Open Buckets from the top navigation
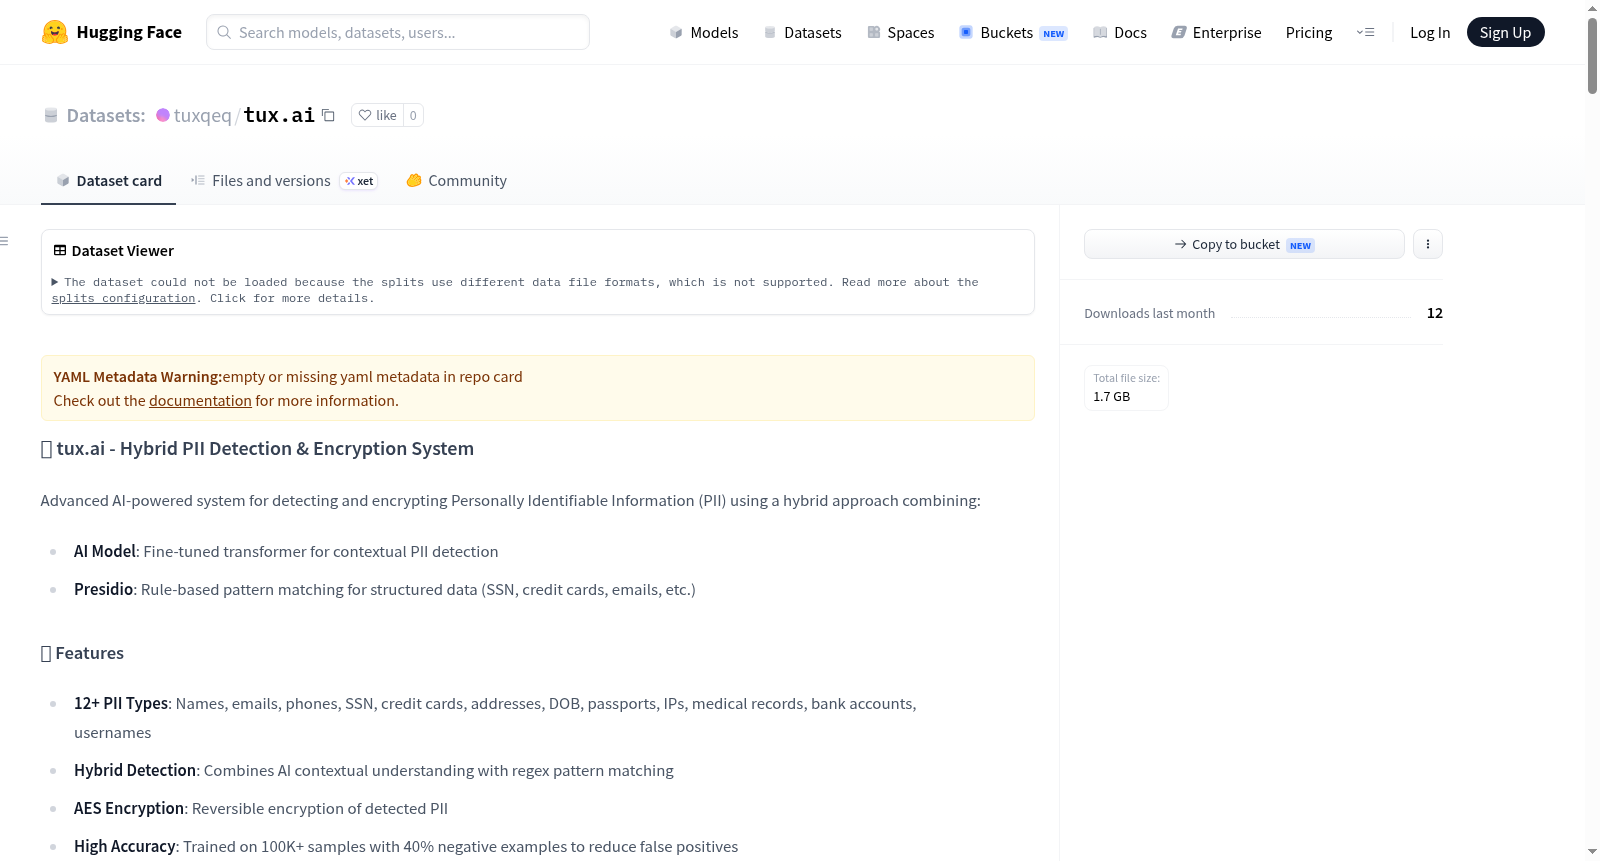 1013,32
